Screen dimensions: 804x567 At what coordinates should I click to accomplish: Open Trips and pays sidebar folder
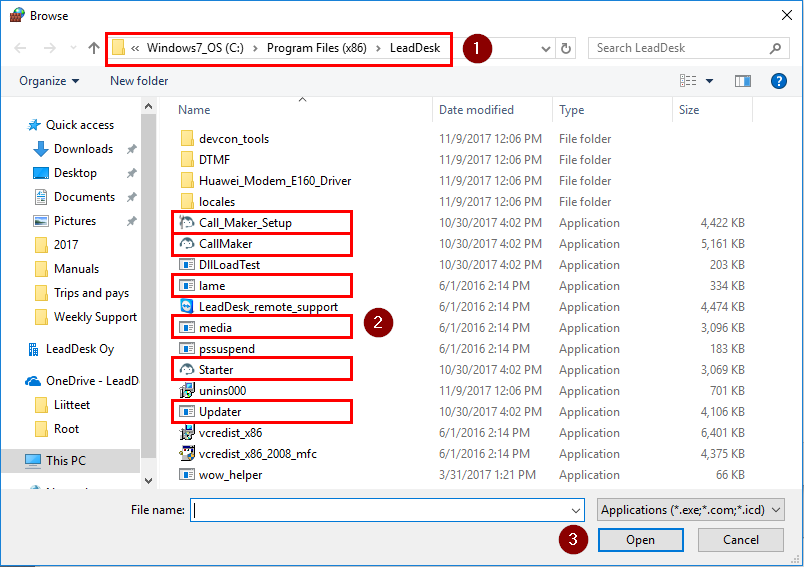(82, 293)
